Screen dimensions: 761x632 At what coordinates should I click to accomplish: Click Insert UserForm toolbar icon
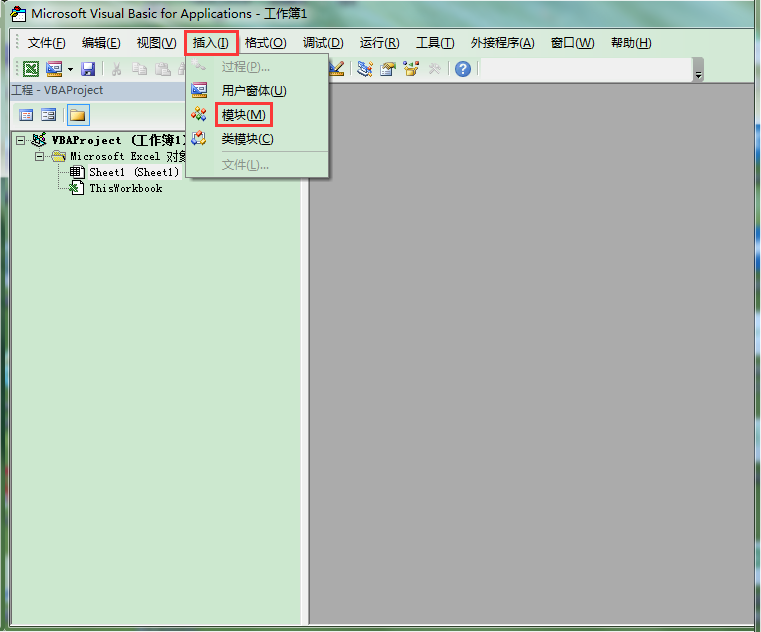coord(54,69)
